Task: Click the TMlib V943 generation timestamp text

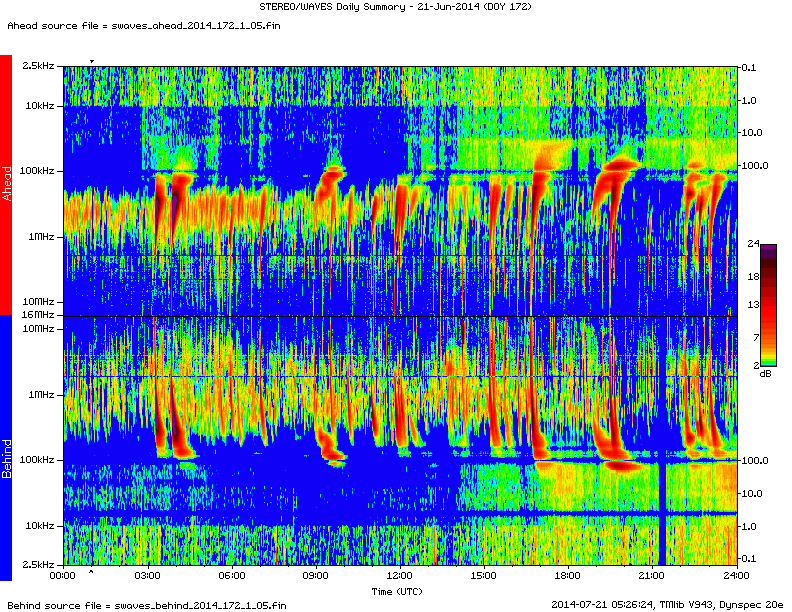Action: [x=667, y=604]
